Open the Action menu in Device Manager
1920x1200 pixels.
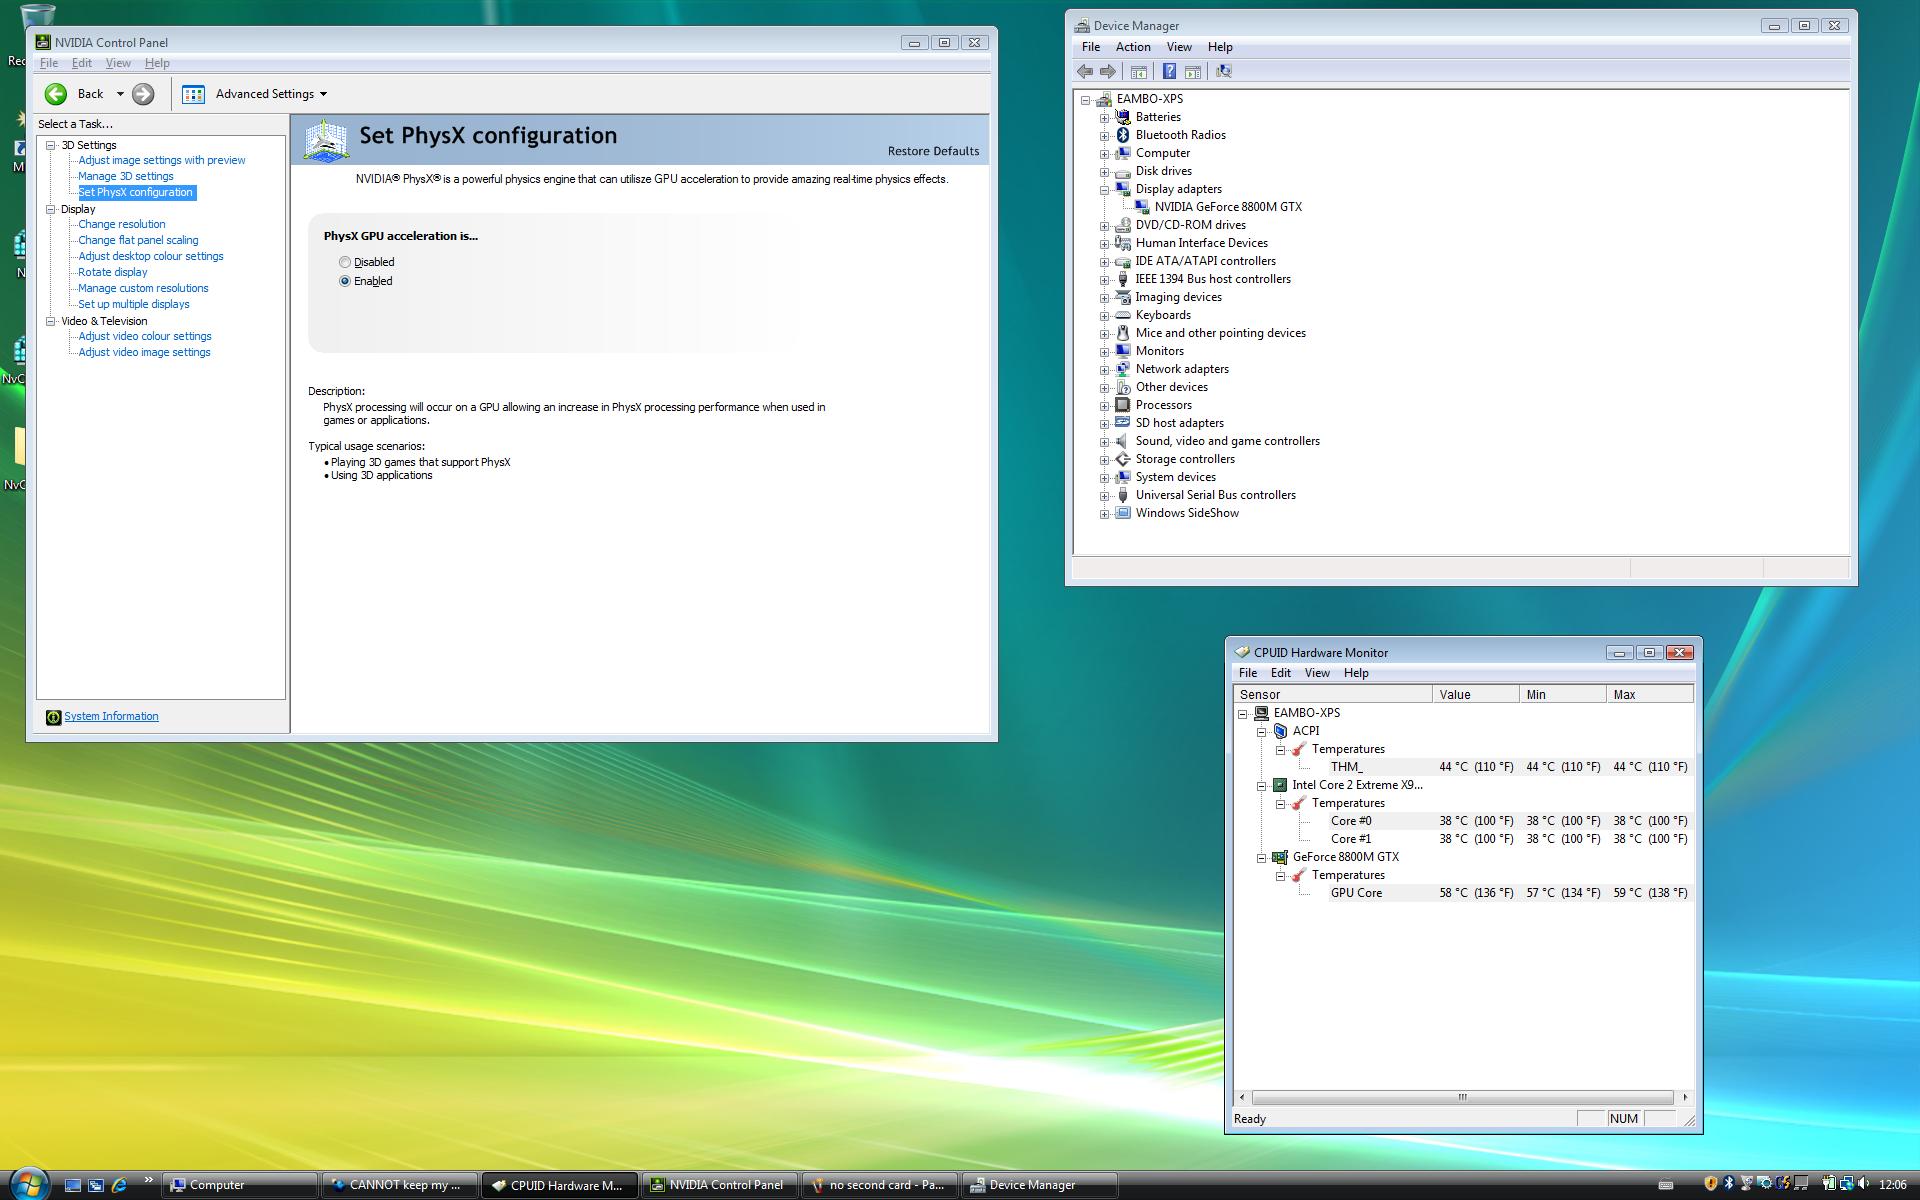coord(1133,47)
